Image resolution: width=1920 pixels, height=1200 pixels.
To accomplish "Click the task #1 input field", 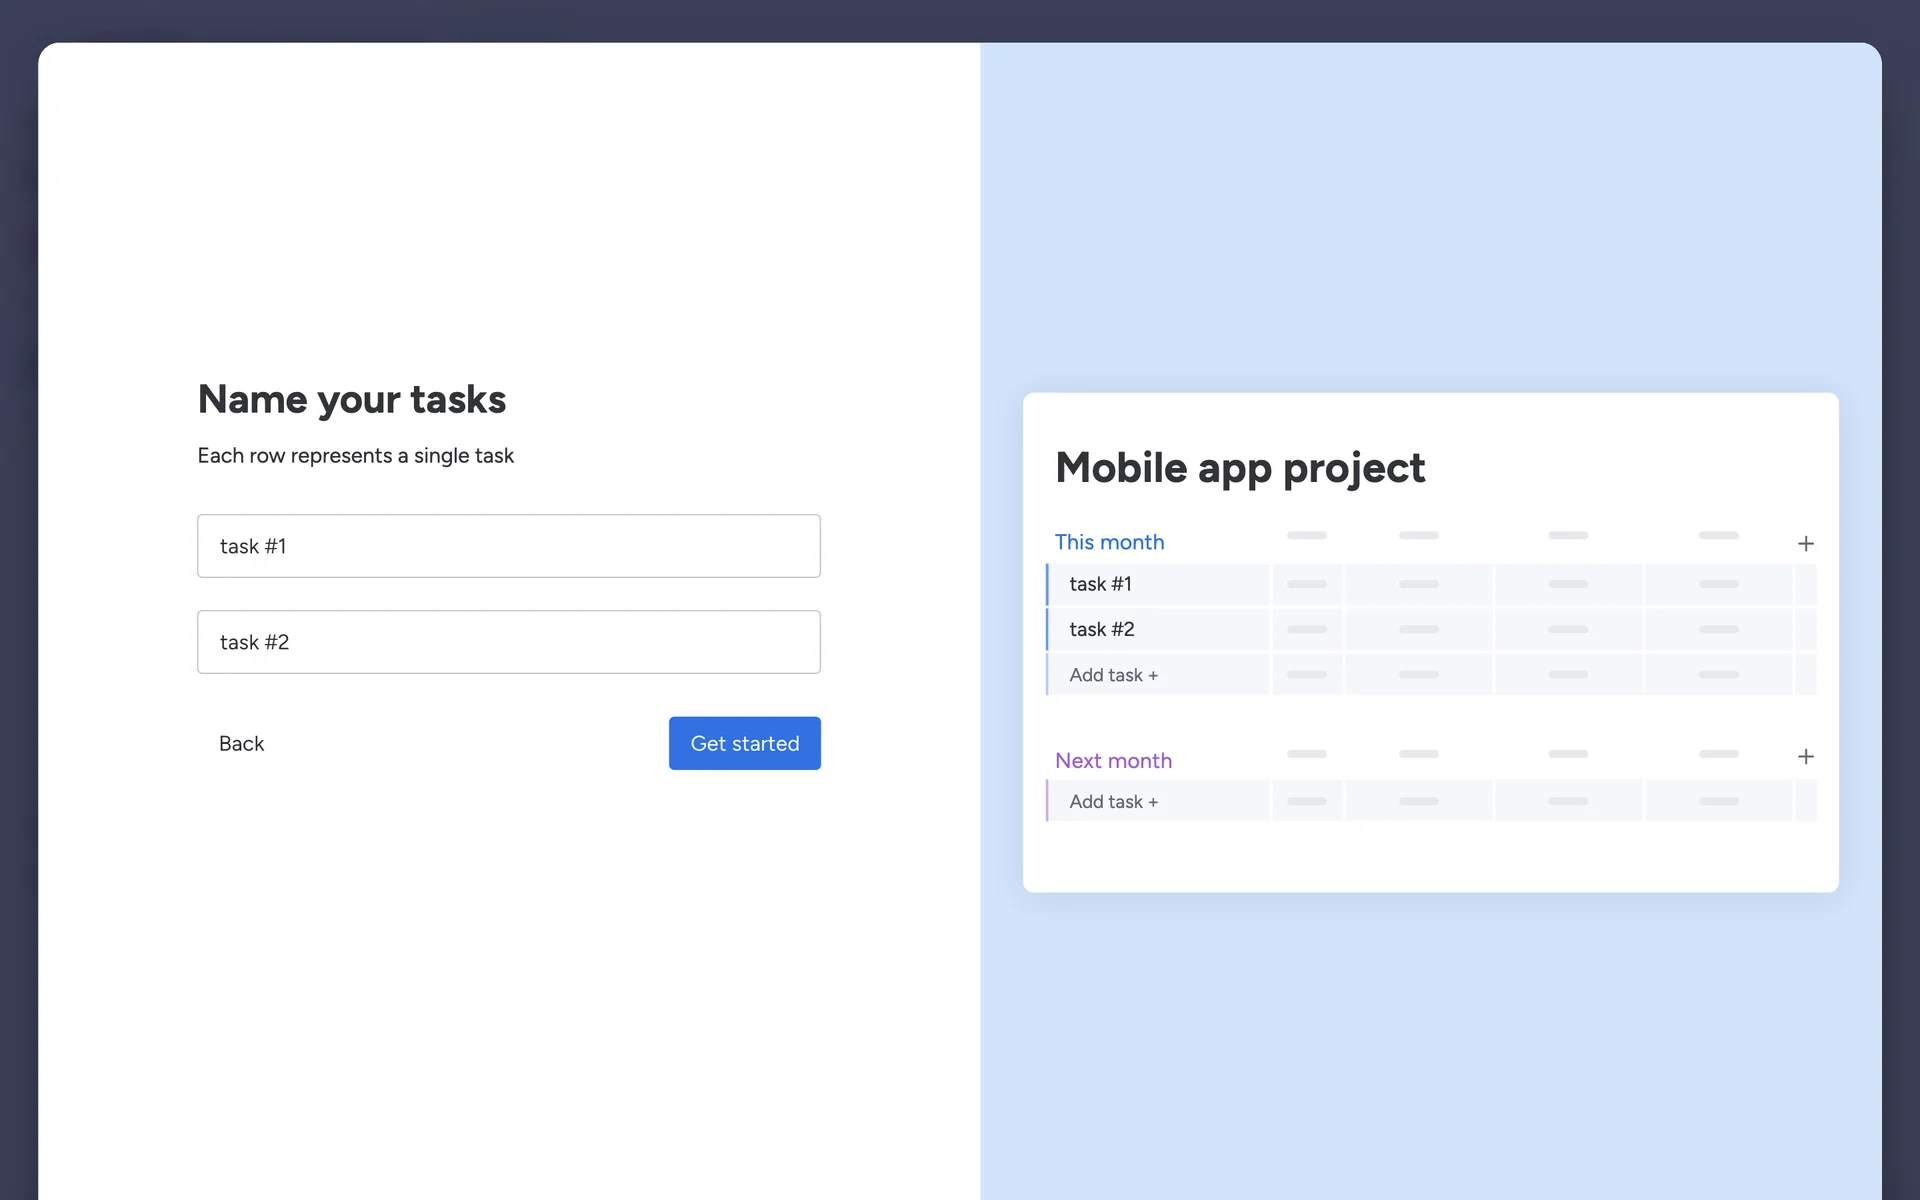I will coord(508,546).
